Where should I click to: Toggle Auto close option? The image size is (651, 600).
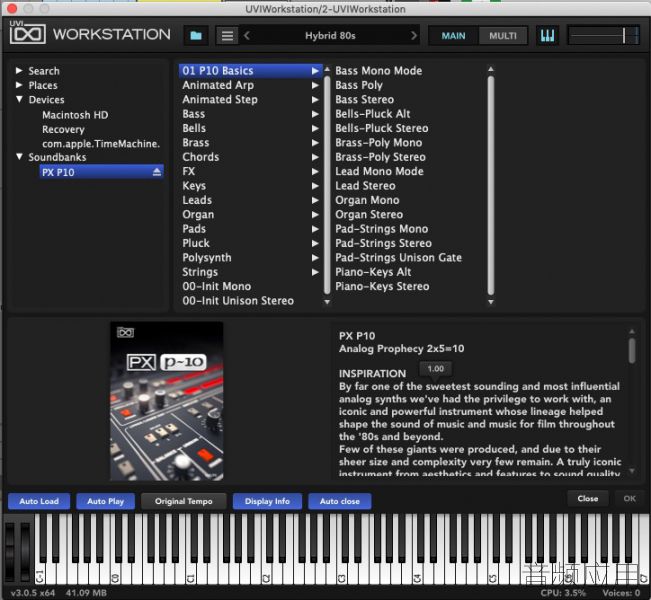(x=340, y=501)
